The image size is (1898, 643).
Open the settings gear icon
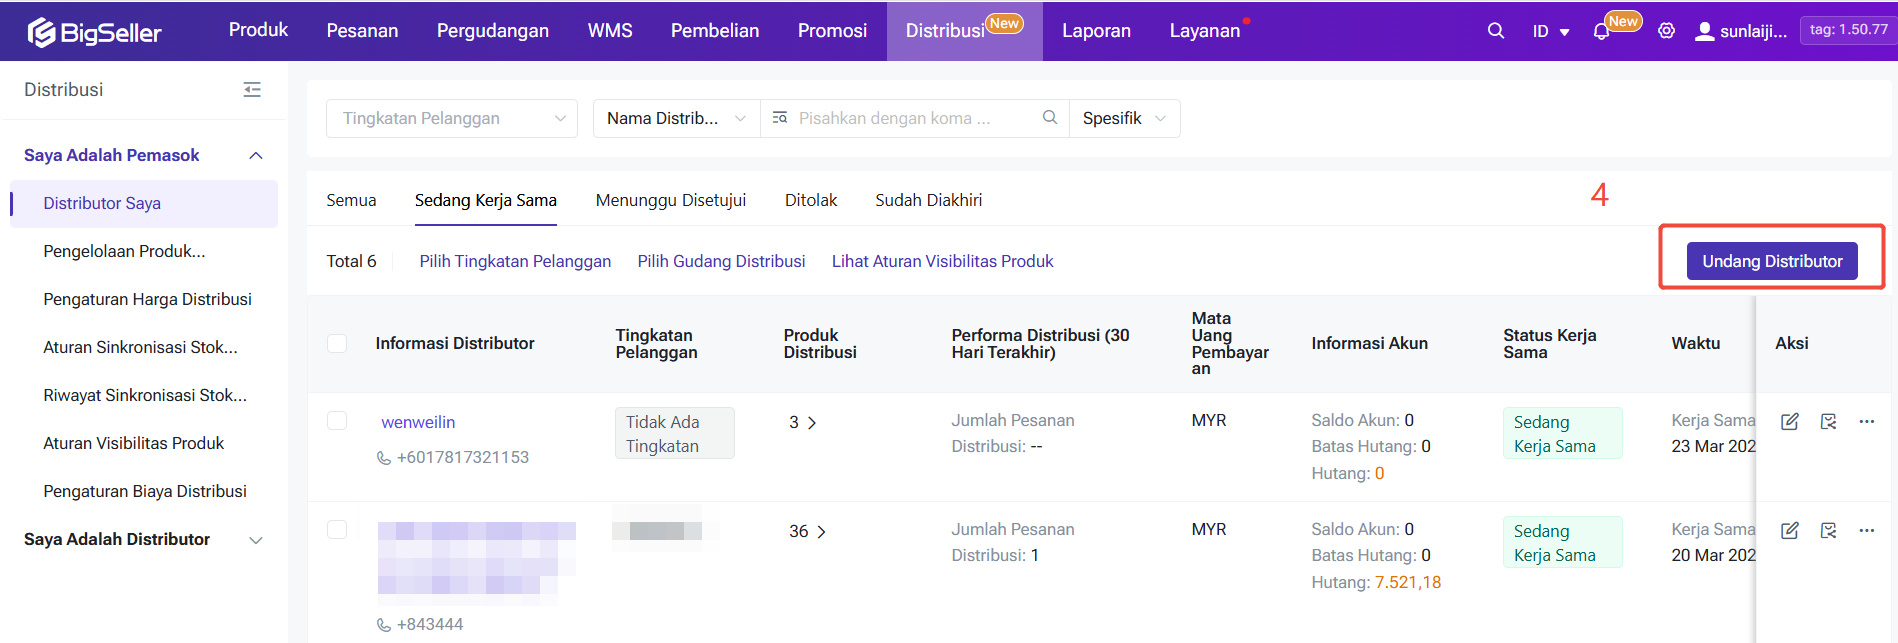coord(1666,31)
